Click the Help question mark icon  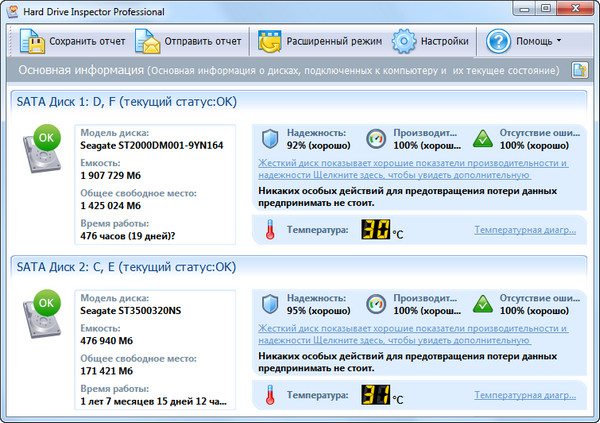click(x=498, y=41)
